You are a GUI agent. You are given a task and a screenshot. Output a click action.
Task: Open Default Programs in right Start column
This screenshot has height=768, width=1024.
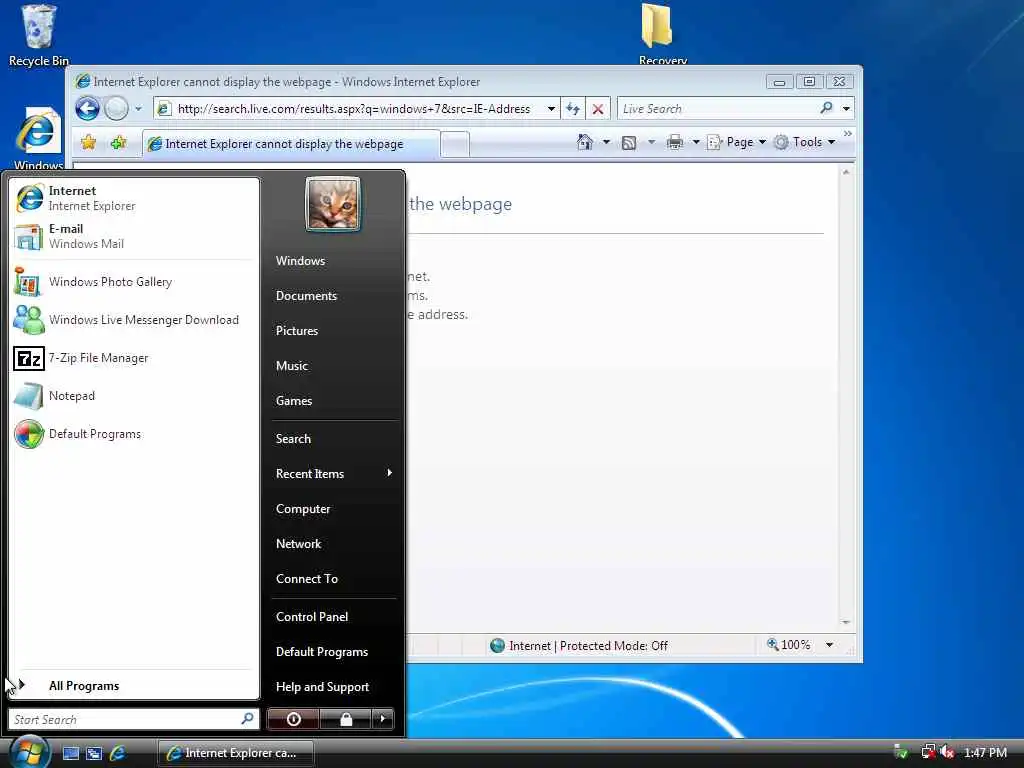point(322,652)
